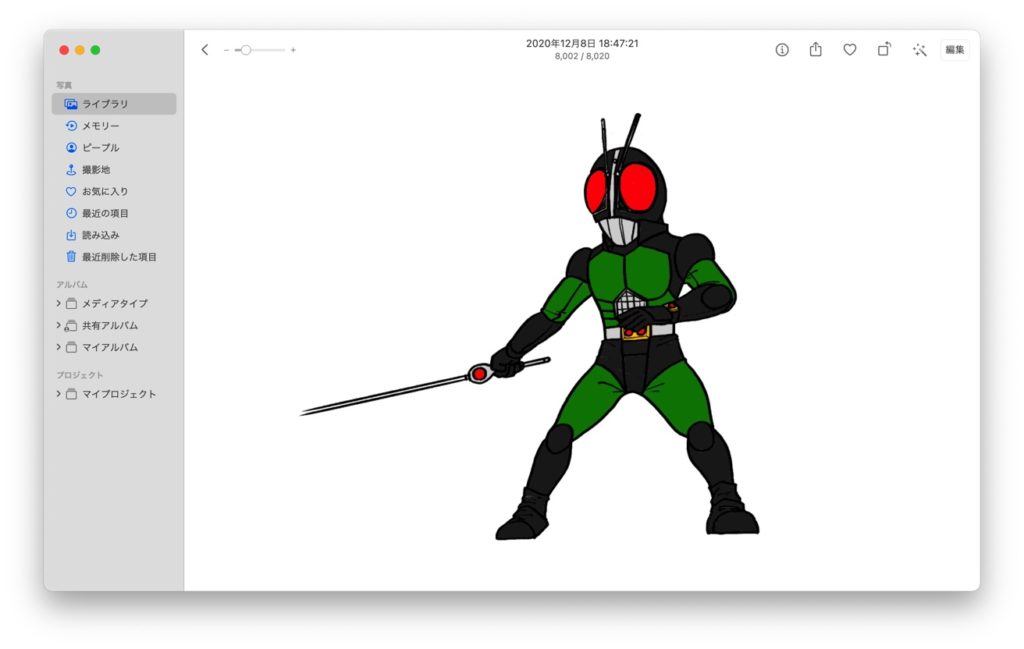Select メディアタイプ album folder

tap(114, 304)
